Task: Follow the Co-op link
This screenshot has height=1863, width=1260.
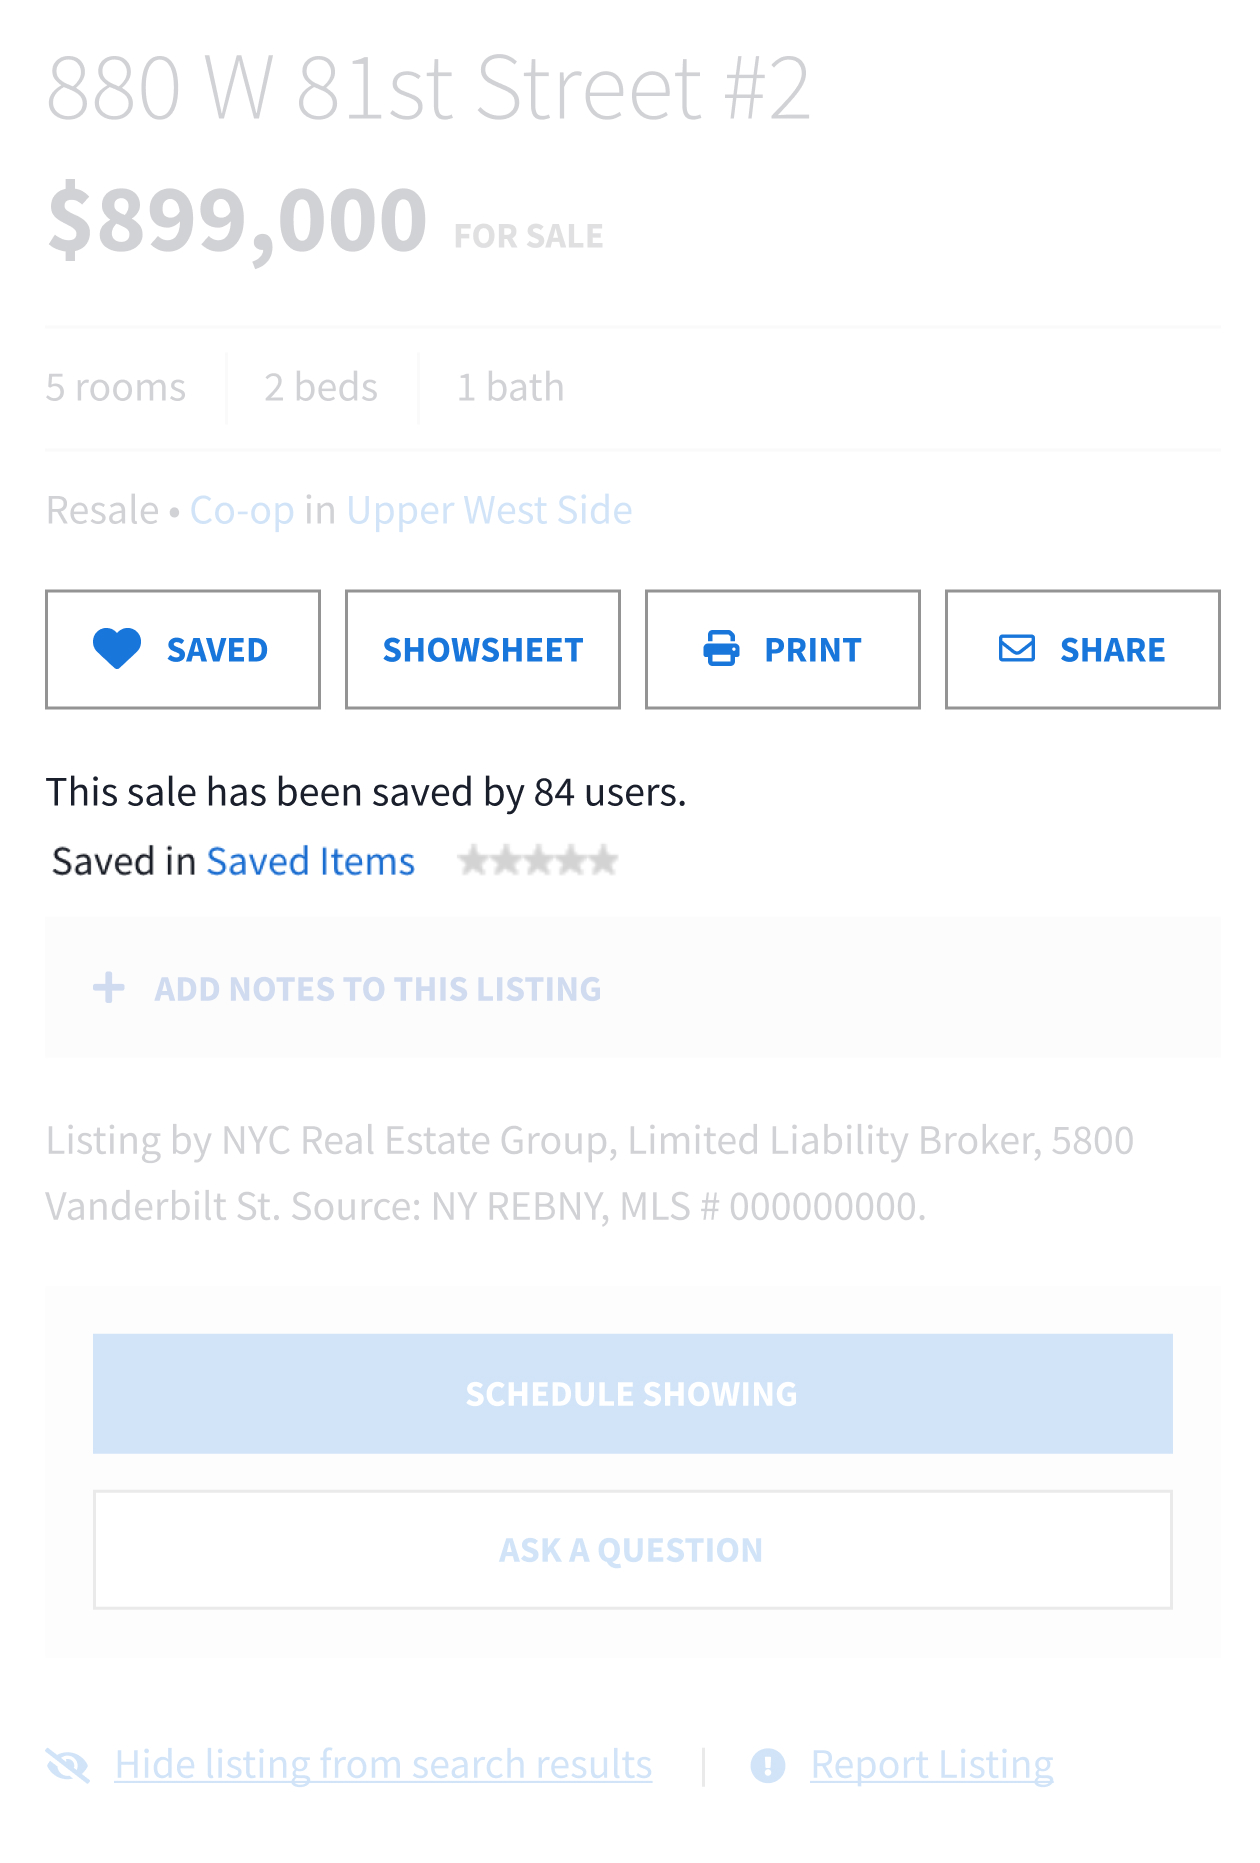Action: pos(242,511)
